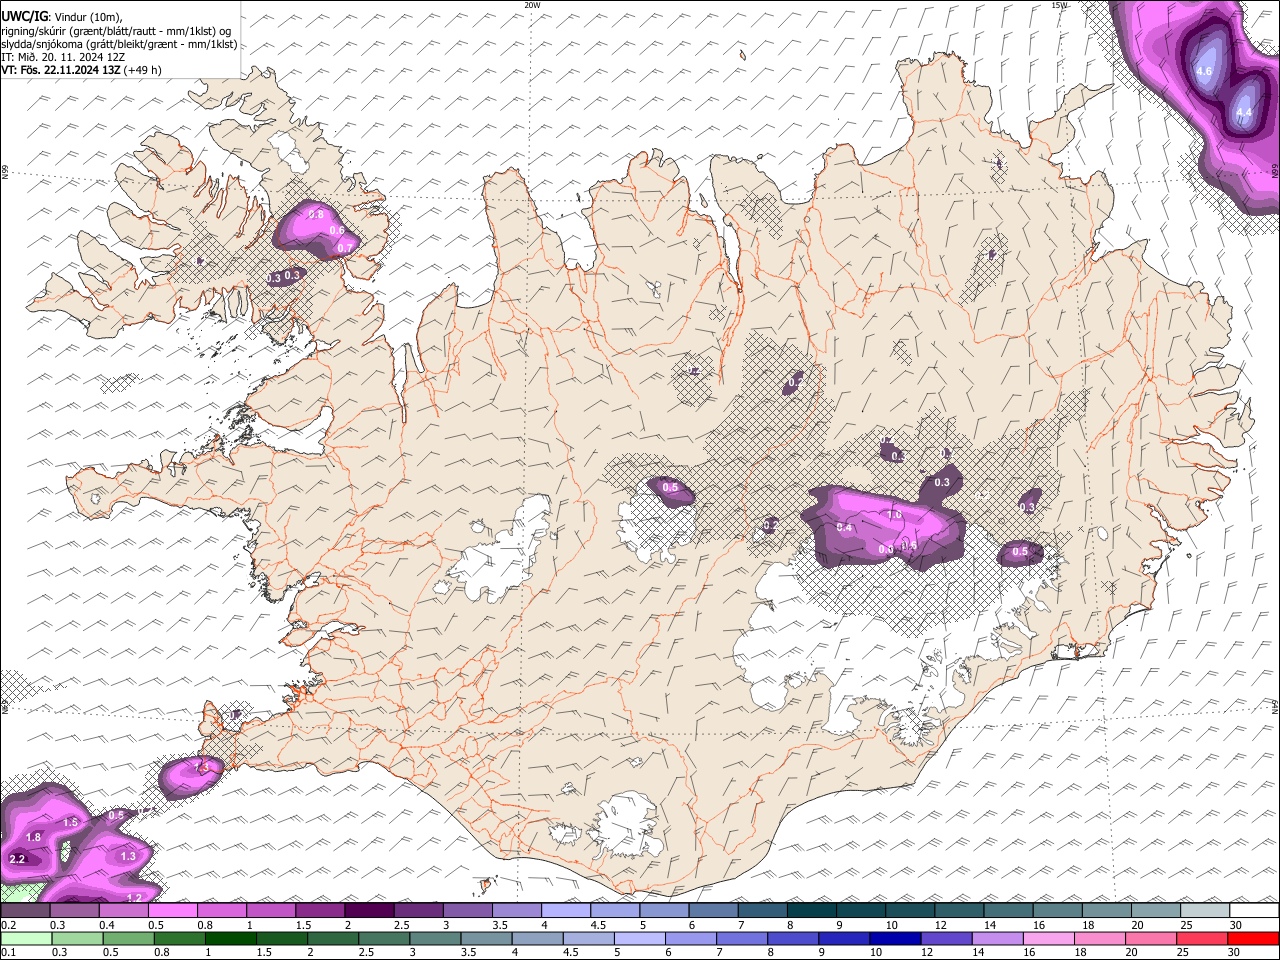
Task: Click the 20W longitude label
Action: 532,5
